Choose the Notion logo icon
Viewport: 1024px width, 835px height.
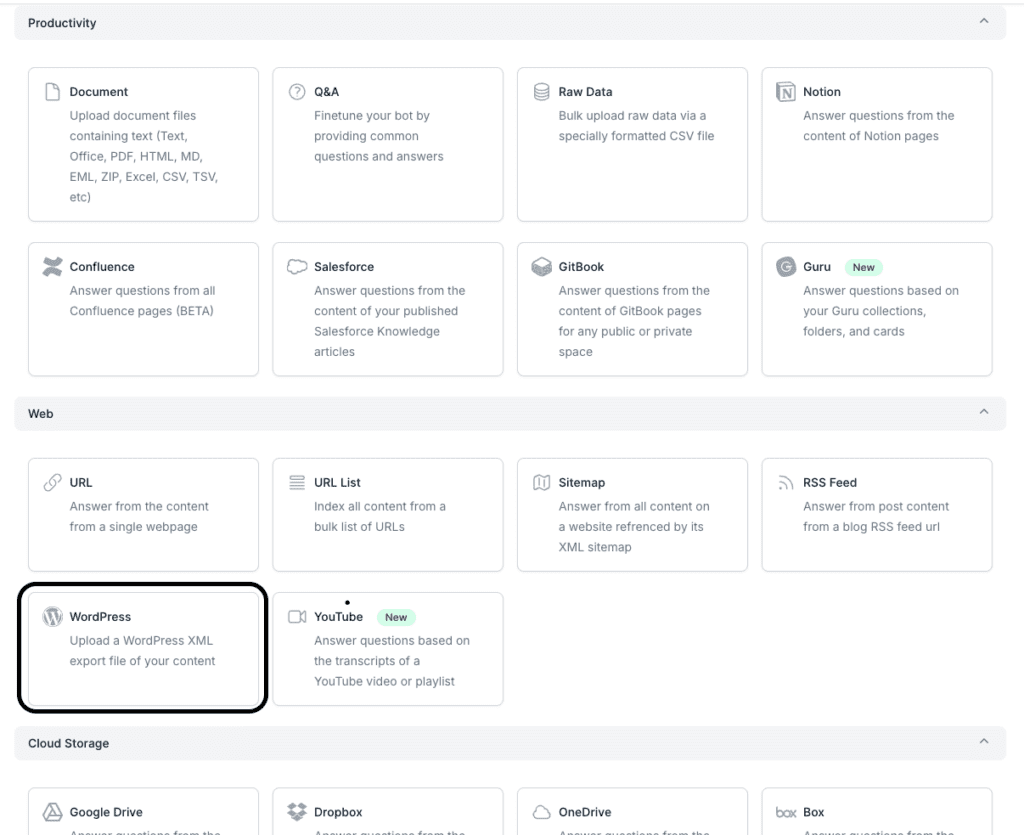coord(786,92)
